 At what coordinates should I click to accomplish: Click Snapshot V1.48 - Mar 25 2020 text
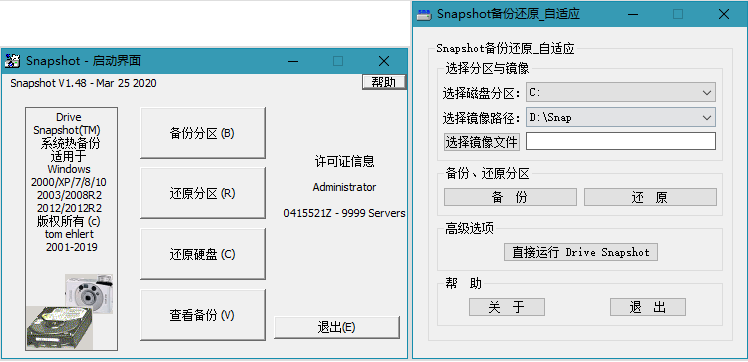point(83,83)
